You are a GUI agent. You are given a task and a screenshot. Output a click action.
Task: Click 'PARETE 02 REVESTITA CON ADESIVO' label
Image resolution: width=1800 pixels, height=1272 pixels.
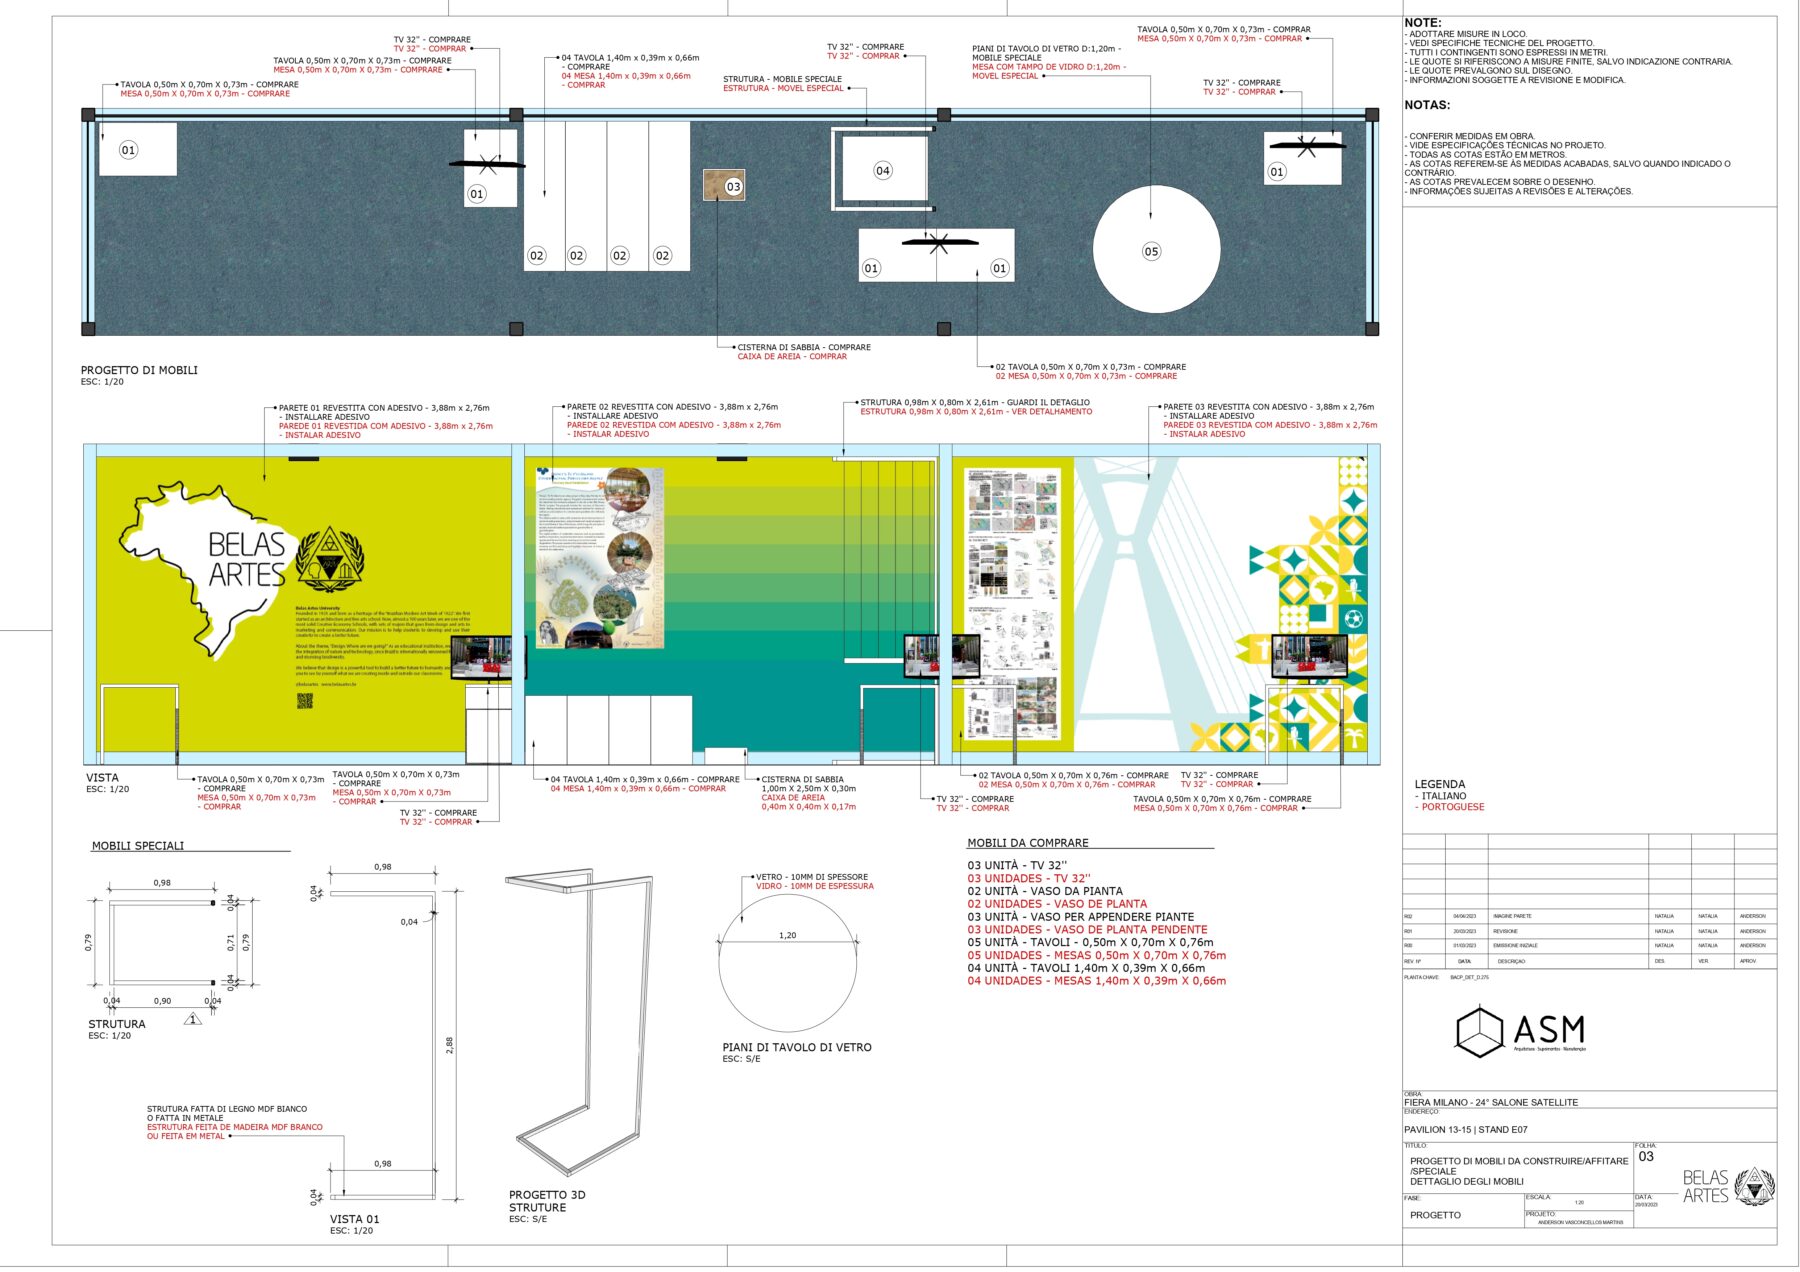click(672, 407)
